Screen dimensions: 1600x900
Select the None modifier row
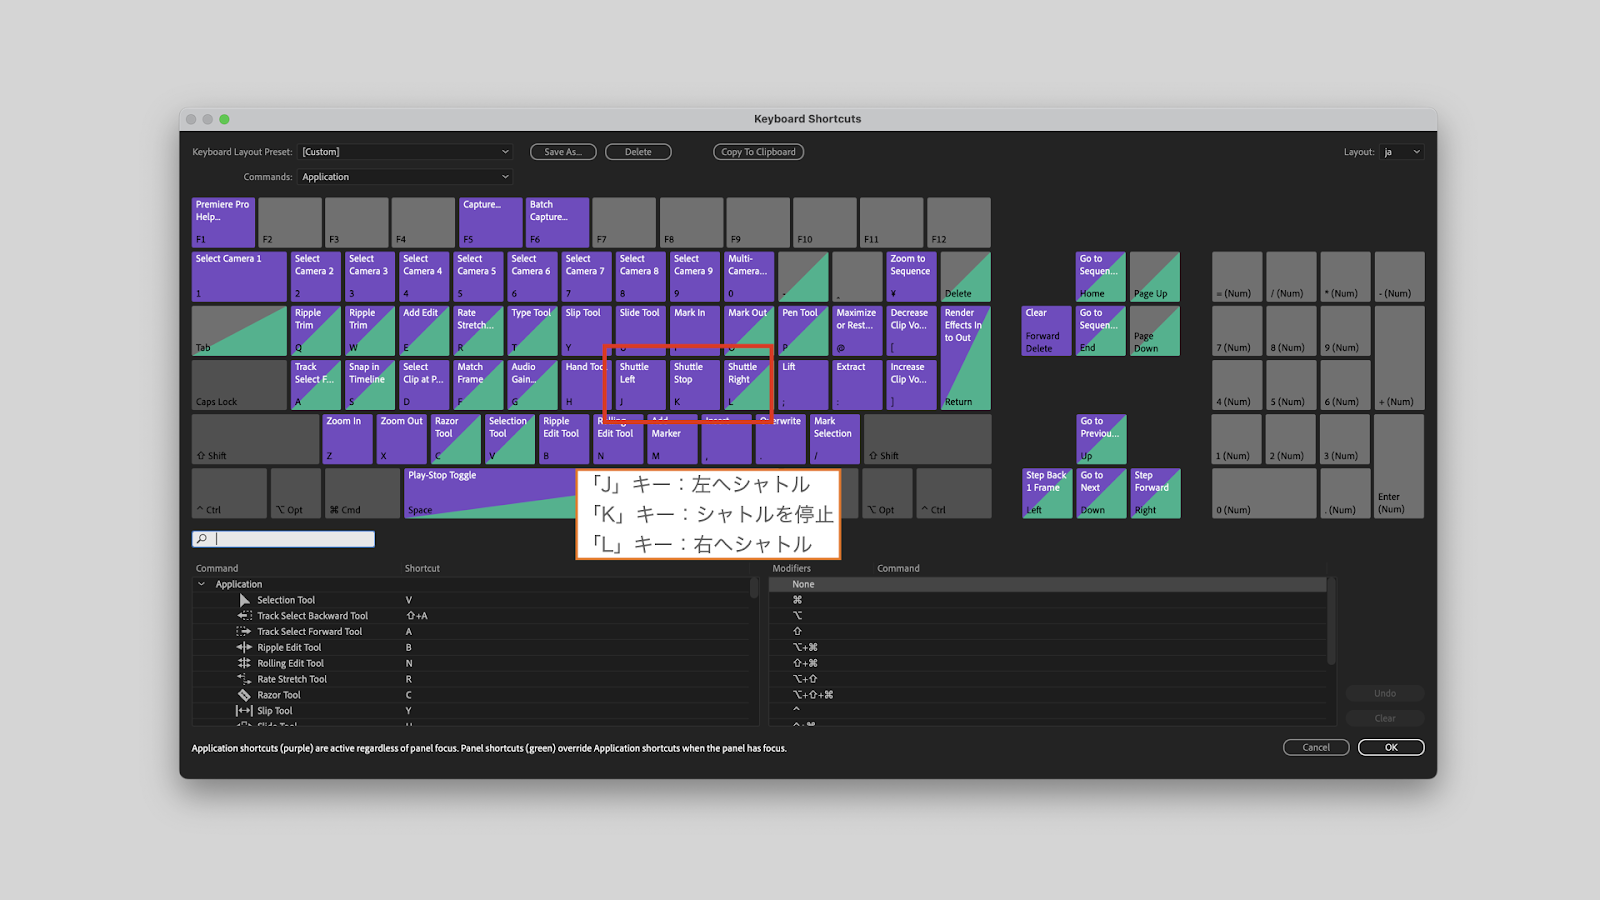click(x=1047, y=584)
